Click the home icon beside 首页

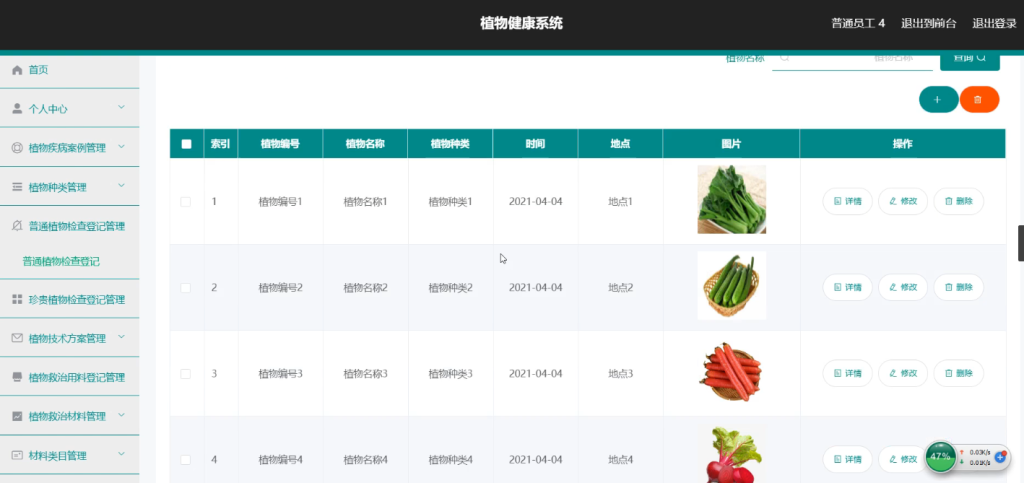point(17,70)
